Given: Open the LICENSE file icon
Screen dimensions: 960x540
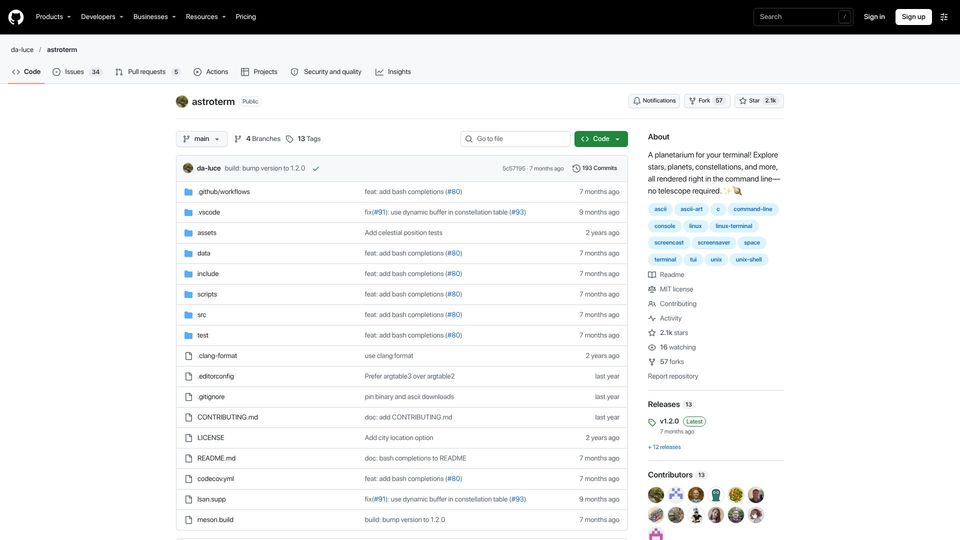Looking at the screenshot, I should pos(189,438).
